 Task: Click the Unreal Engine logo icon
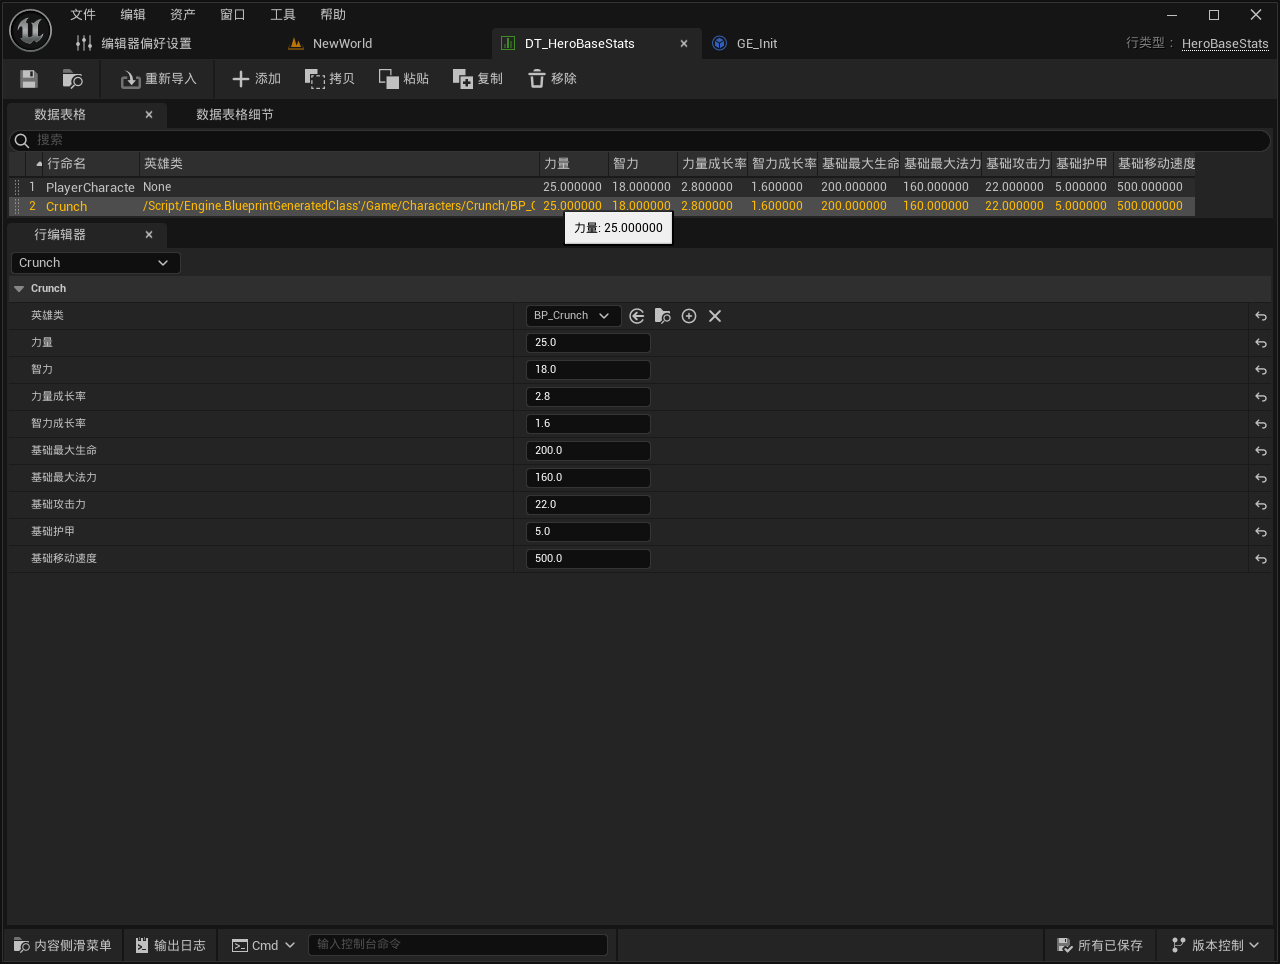click(30, 30)
